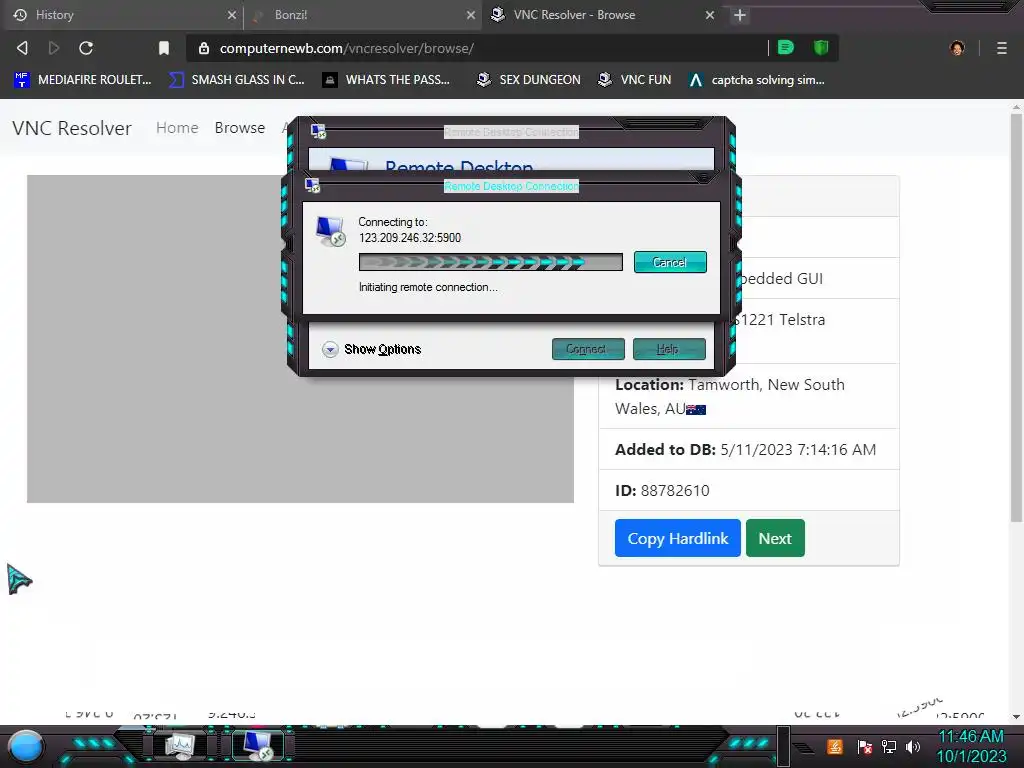Open the green shield extension icon
This screenshot has width=1024, height=768.
point(821,47)
